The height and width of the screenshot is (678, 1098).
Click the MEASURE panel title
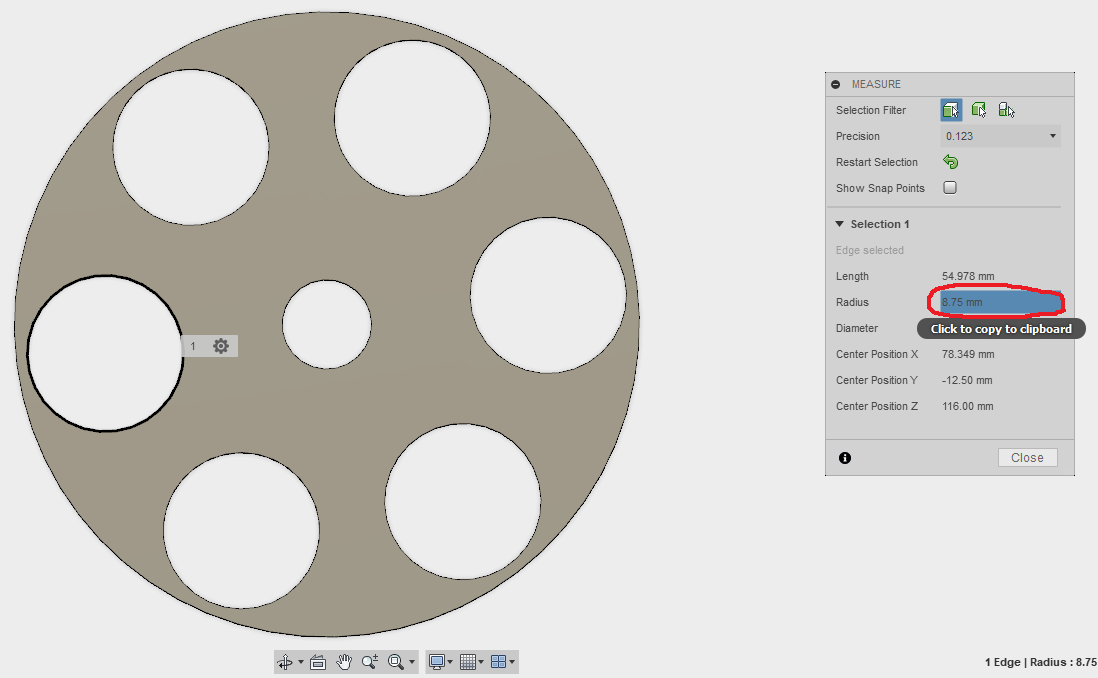click(x=876, y=84)
